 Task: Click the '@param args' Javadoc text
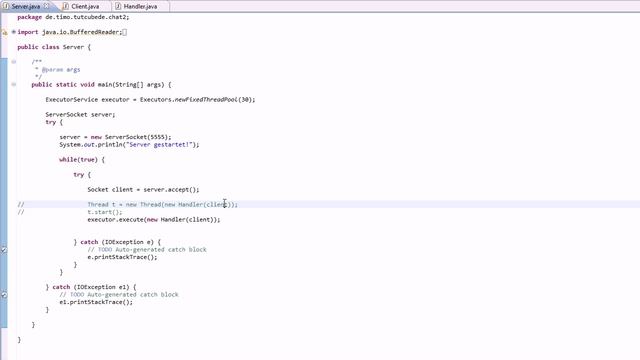point(61,70)
